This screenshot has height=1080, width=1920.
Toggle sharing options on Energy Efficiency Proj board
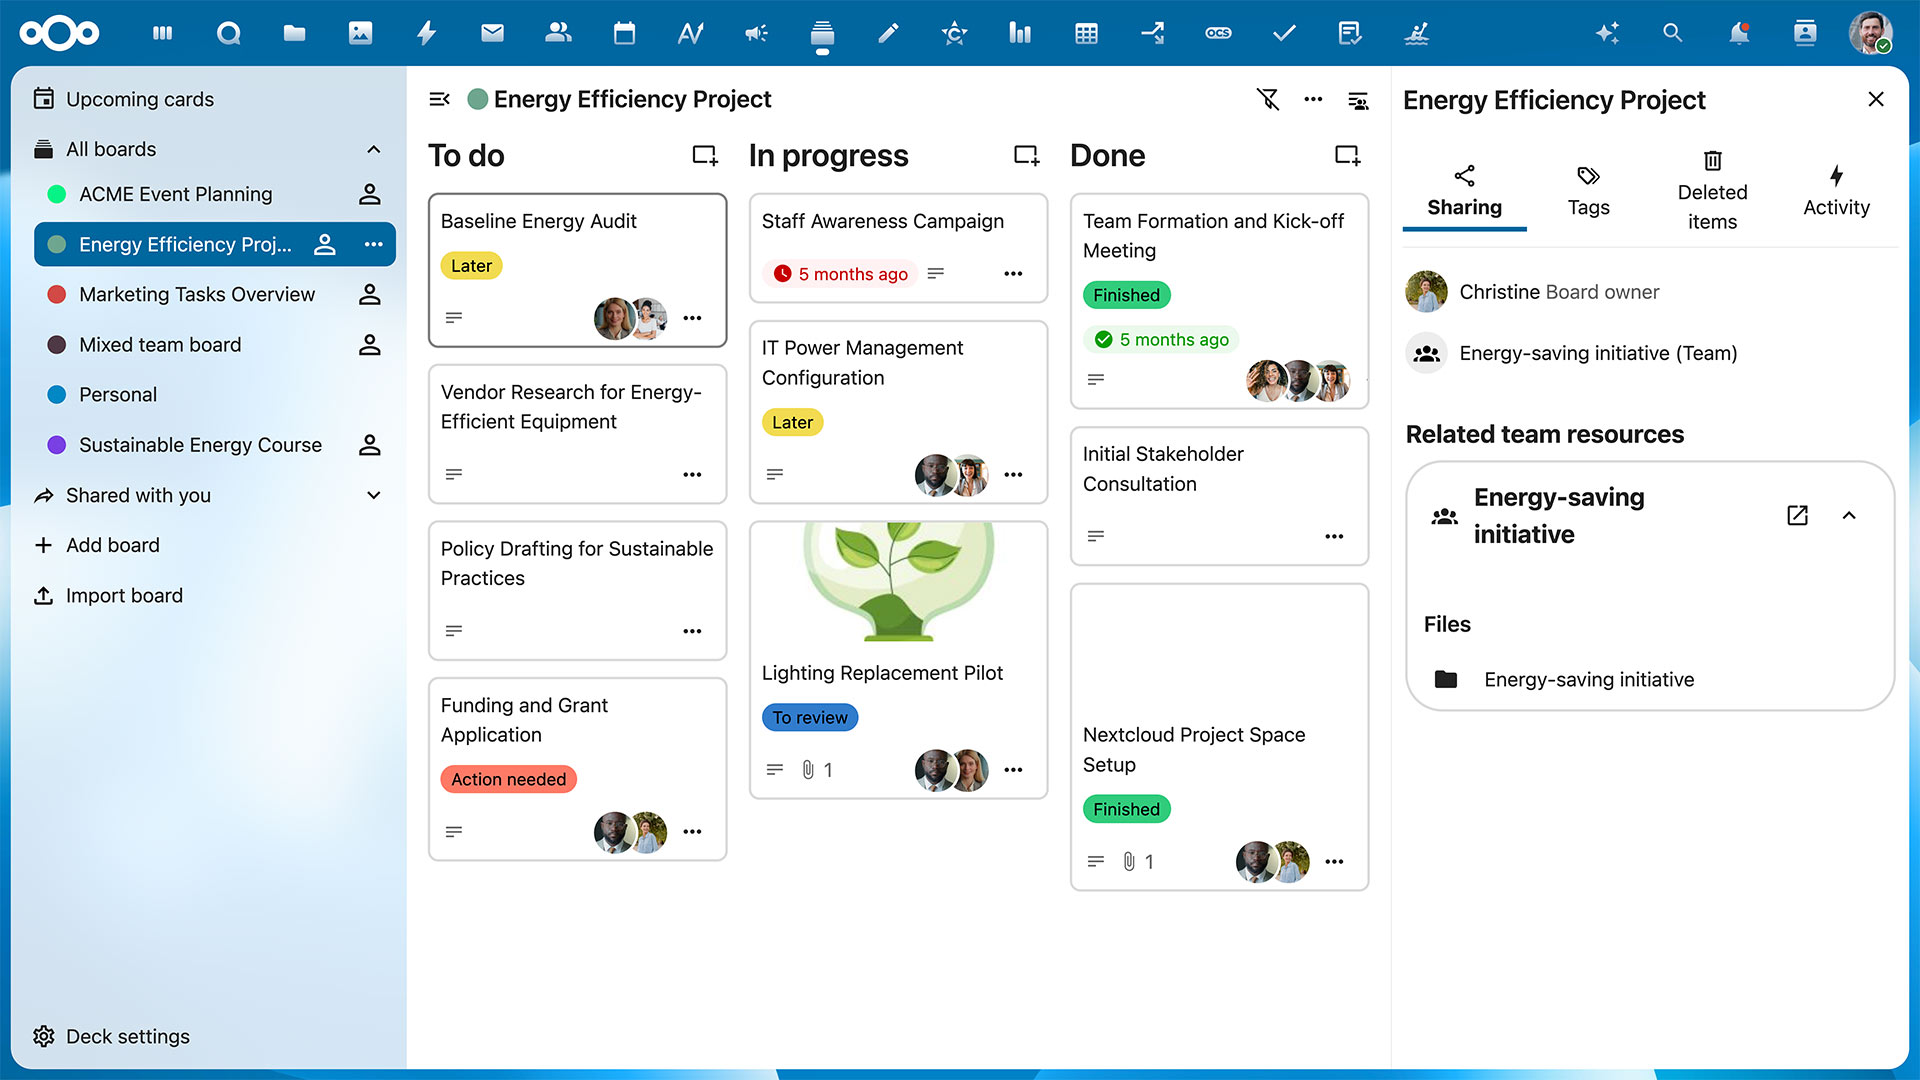click(324, 244)
